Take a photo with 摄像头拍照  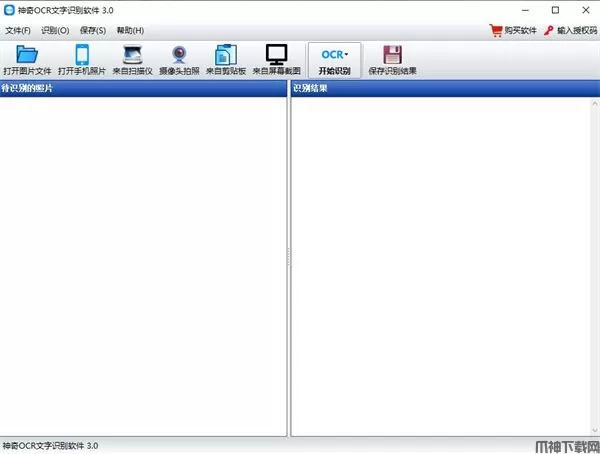179,60
